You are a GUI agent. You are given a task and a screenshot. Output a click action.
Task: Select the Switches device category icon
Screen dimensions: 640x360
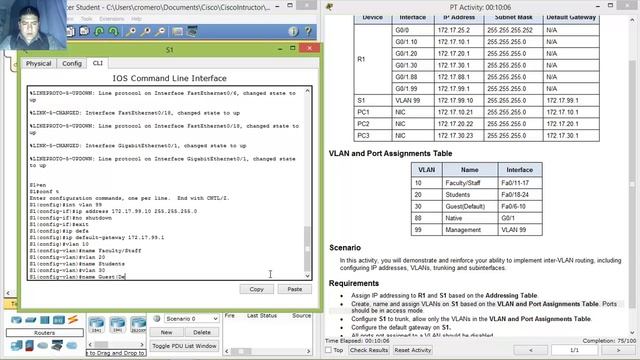coord(31,320)
